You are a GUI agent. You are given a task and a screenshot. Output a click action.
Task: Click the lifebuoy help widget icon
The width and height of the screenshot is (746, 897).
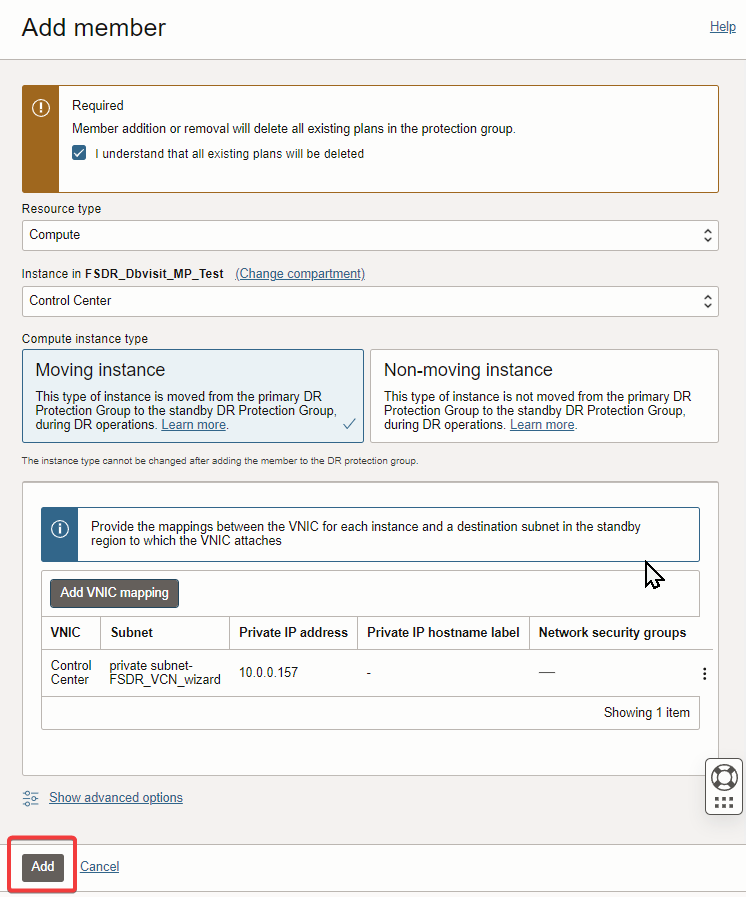click(x=724, y=777)
